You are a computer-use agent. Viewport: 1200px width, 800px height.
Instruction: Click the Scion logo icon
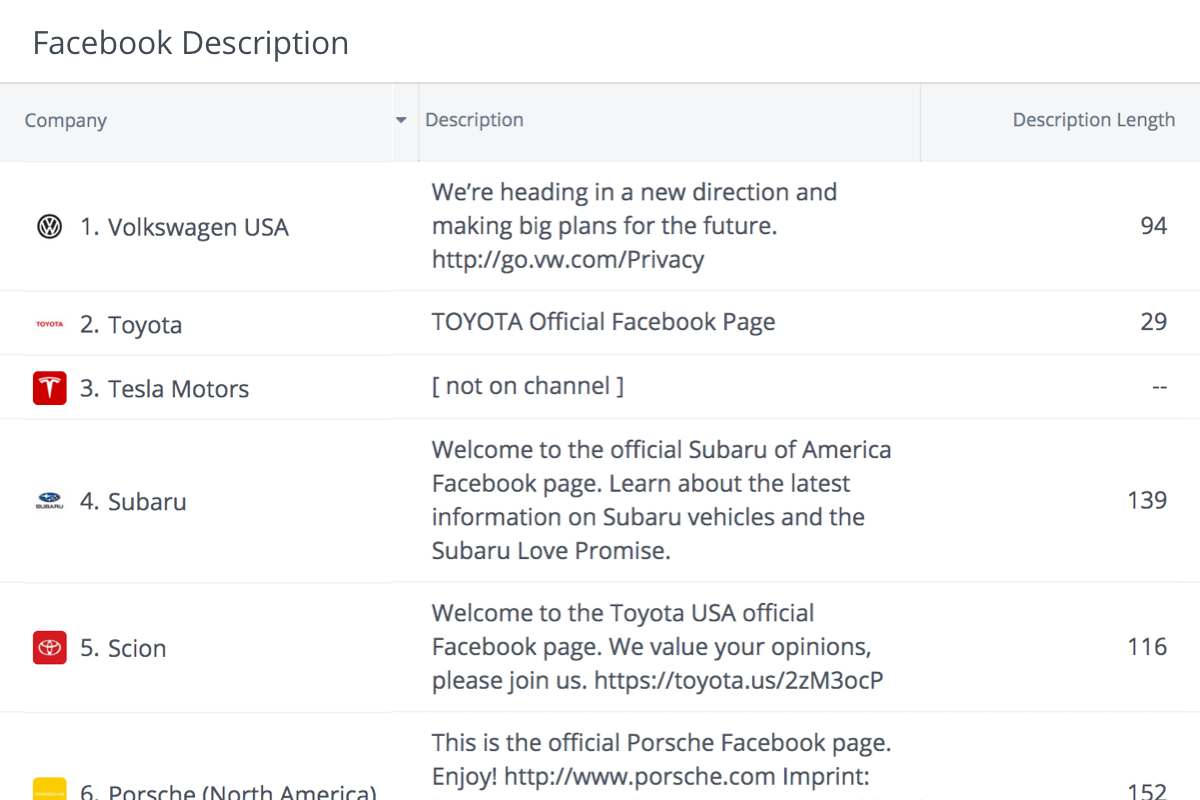tap(49, 648)
